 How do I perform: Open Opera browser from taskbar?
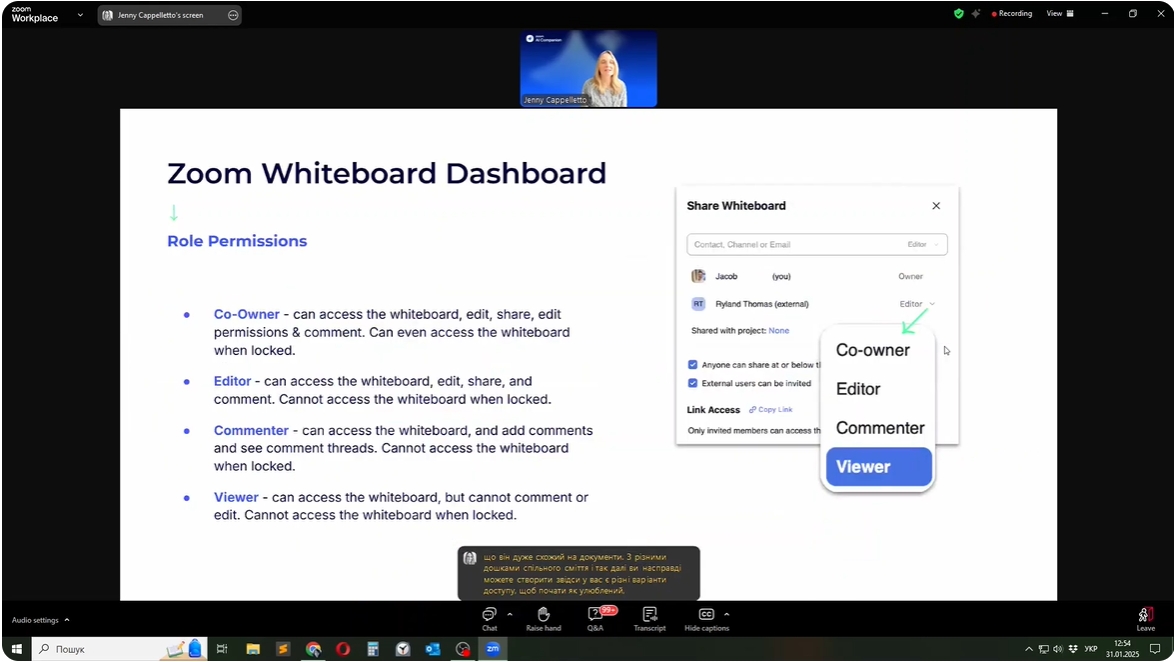tap(343, 649)
